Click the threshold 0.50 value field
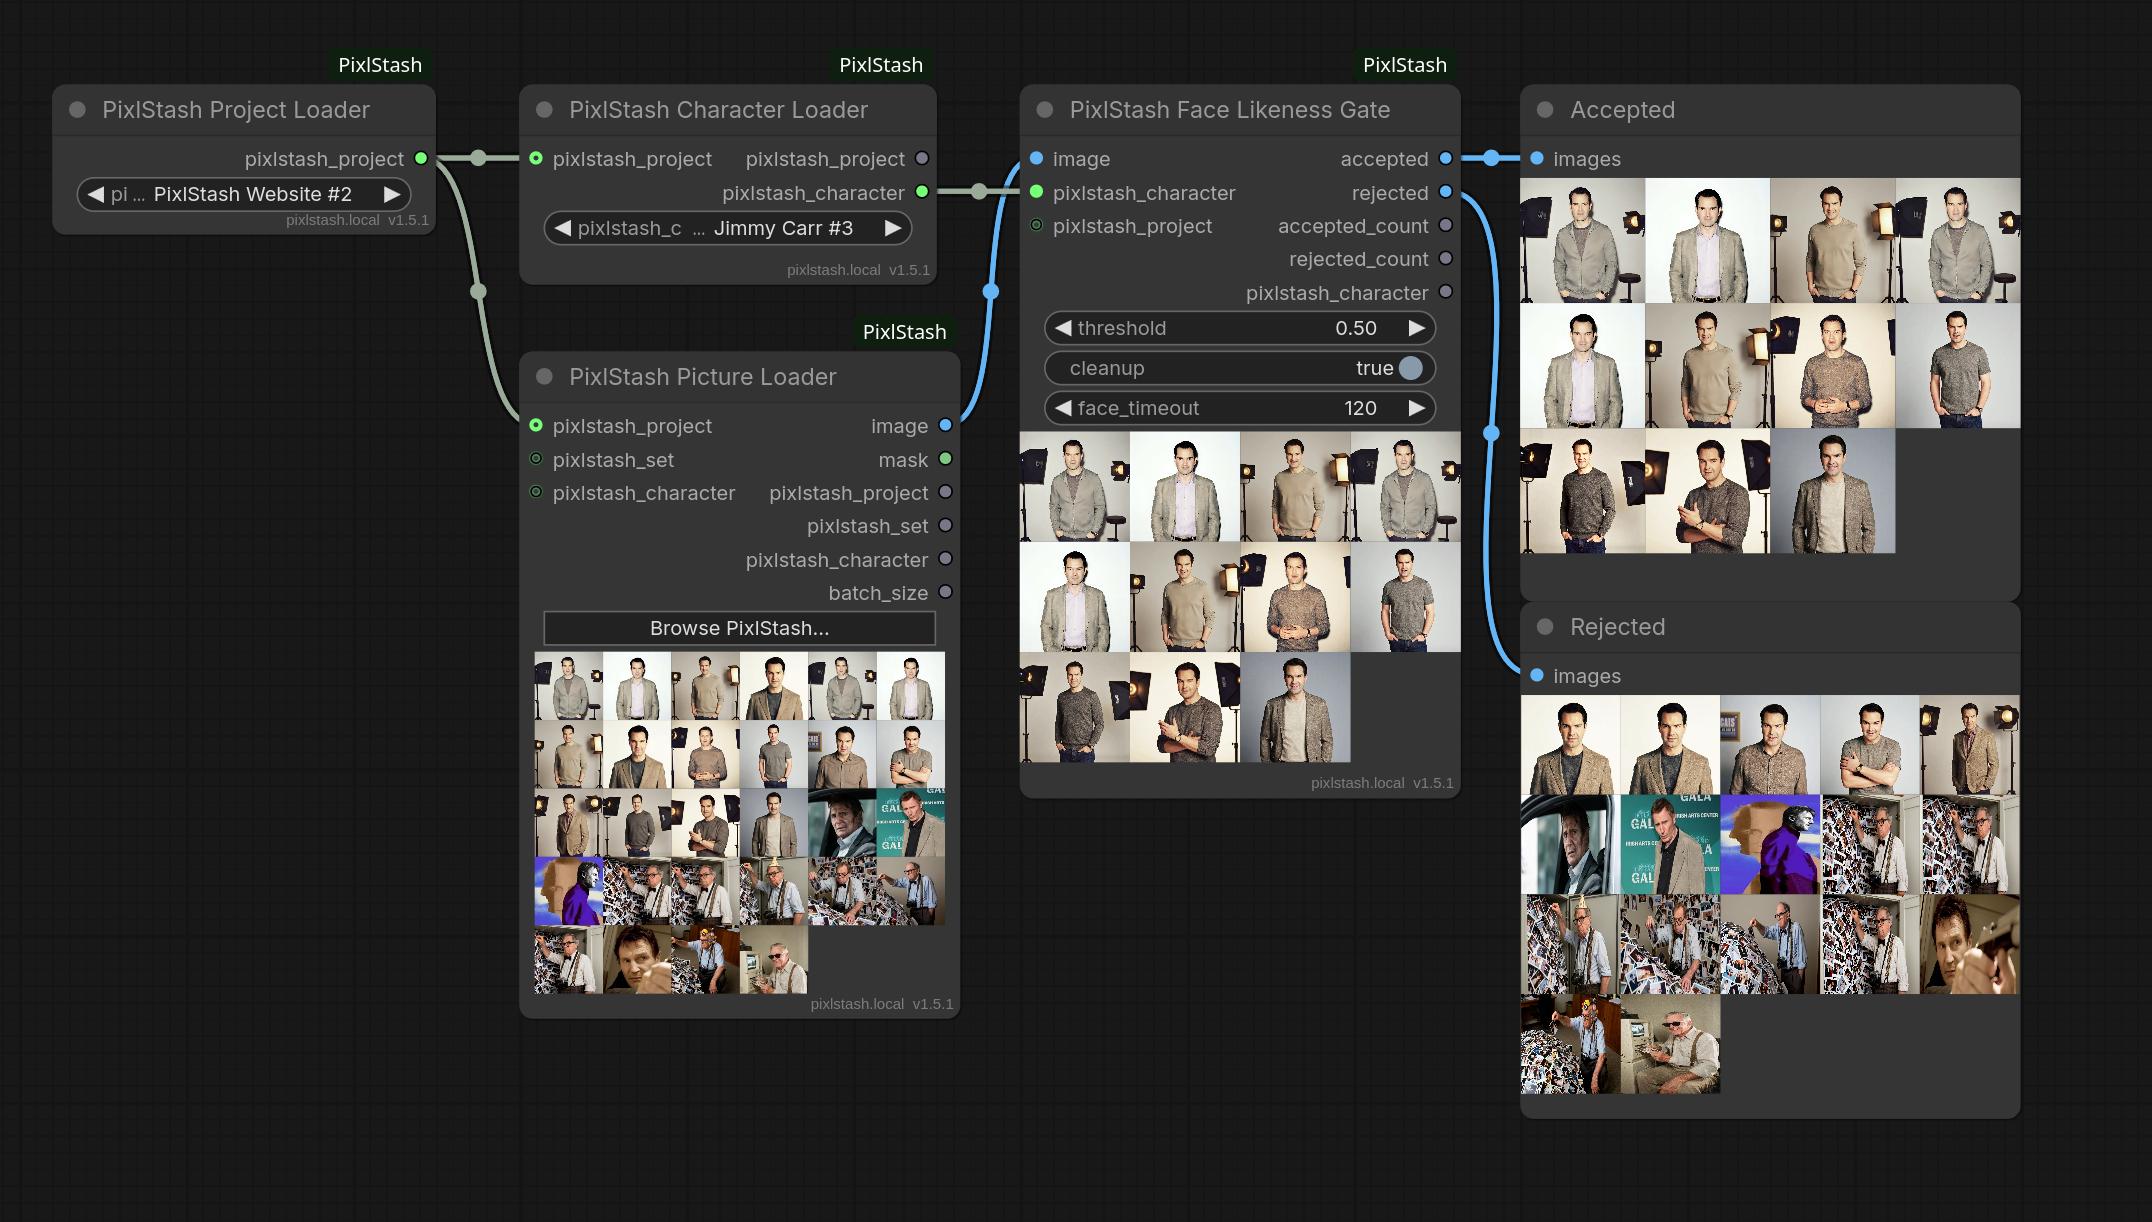The image size is (2152, 1222). pos(1240,328)
